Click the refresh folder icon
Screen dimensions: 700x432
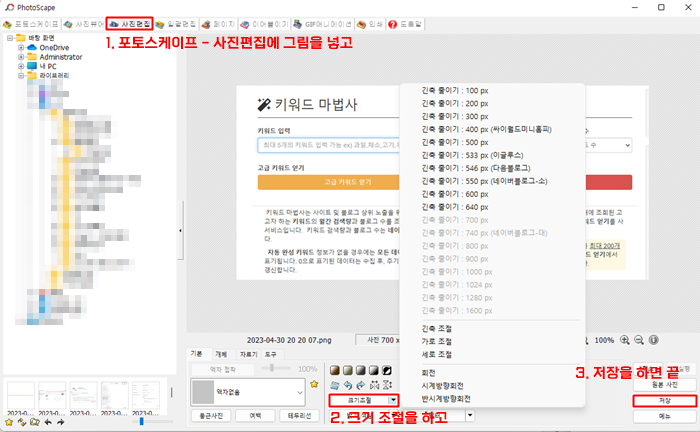(22, 422)
